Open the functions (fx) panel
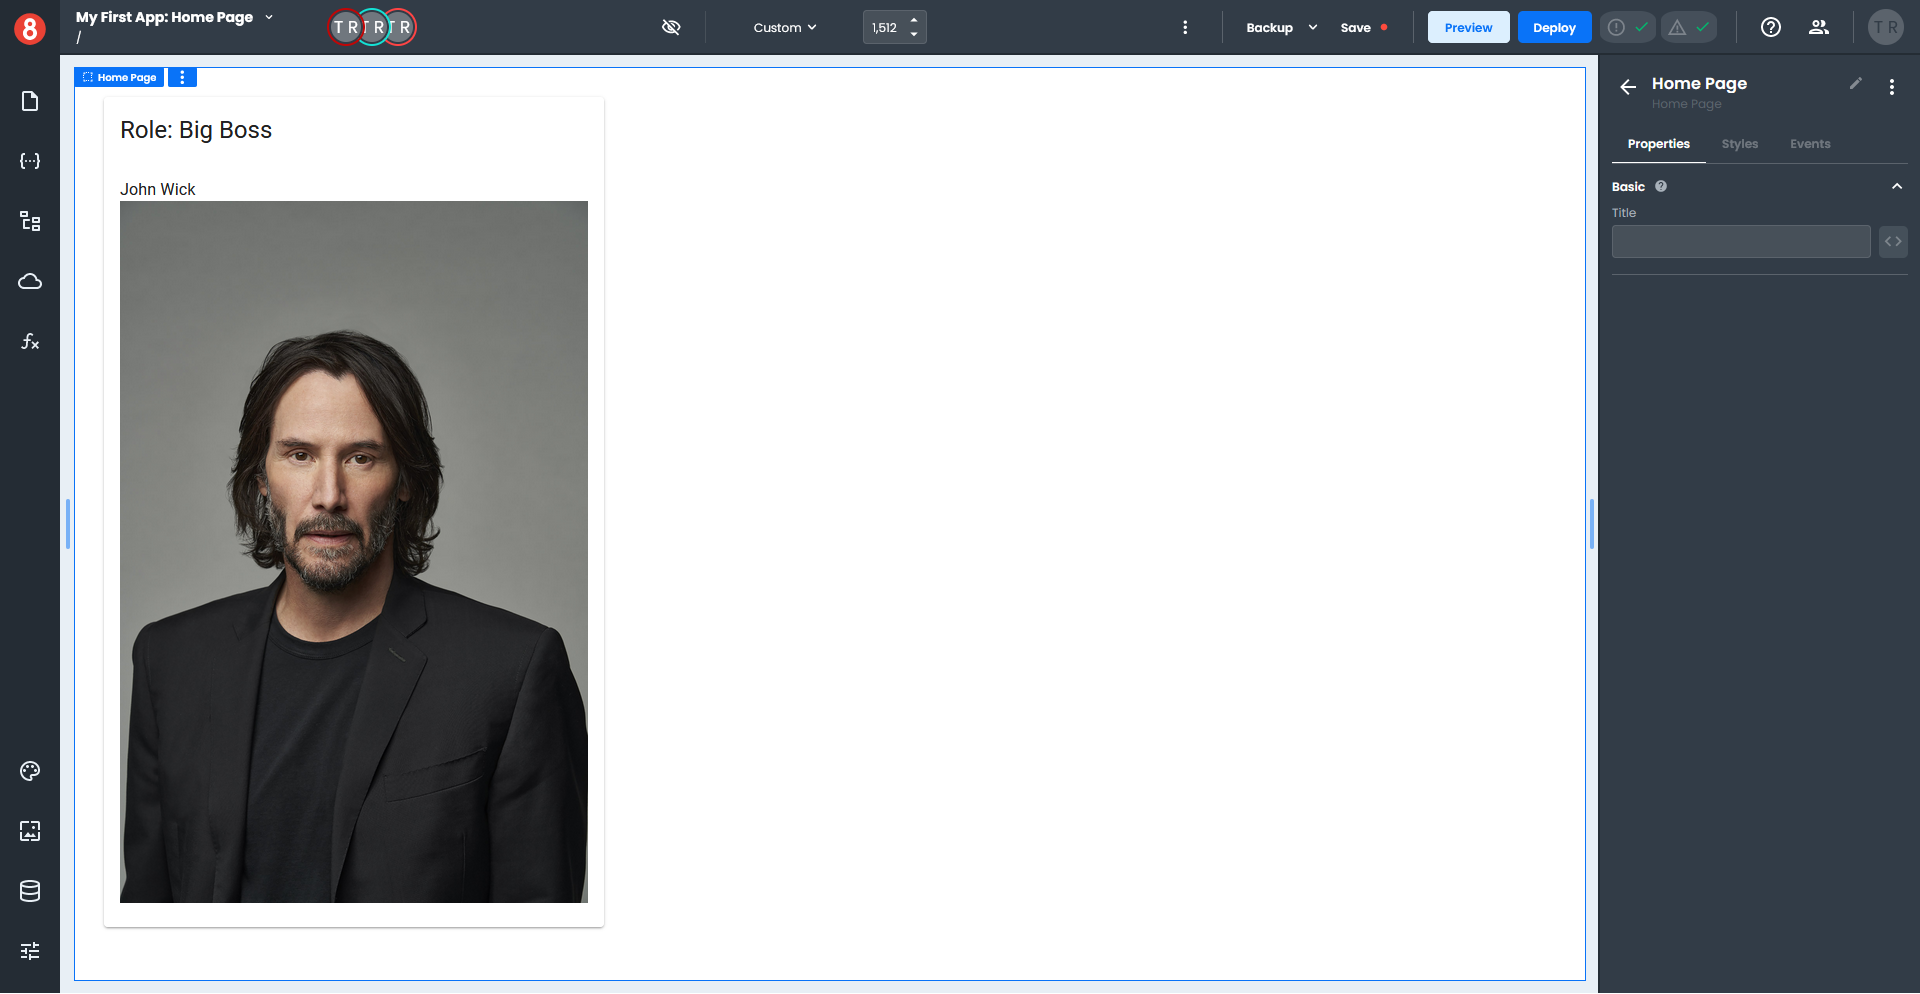Image resolution: width=1920 pixels, height=994 pixels. pos(30,342)
